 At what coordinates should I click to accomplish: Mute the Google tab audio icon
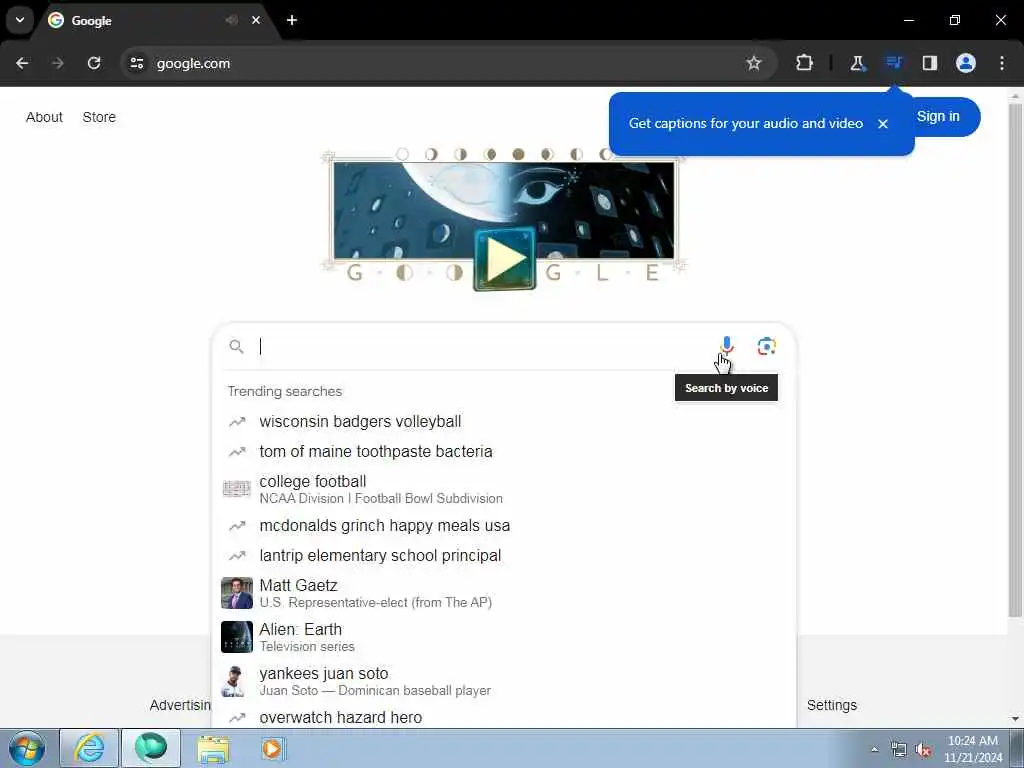point(231,20)
